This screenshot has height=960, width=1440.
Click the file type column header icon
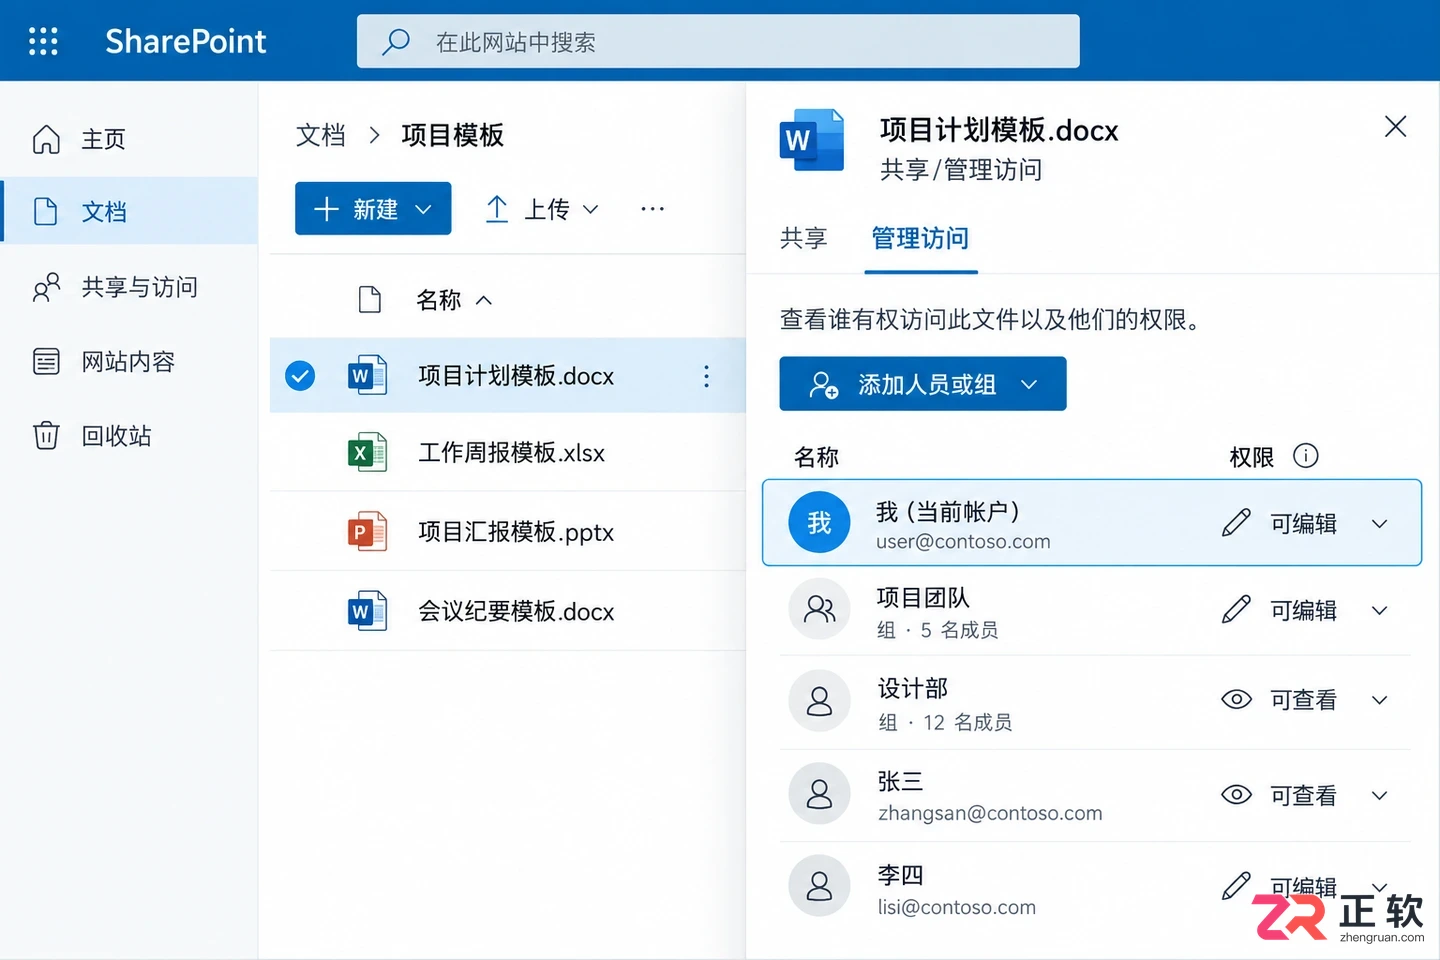pyautogui.click(x=370, y=299)
